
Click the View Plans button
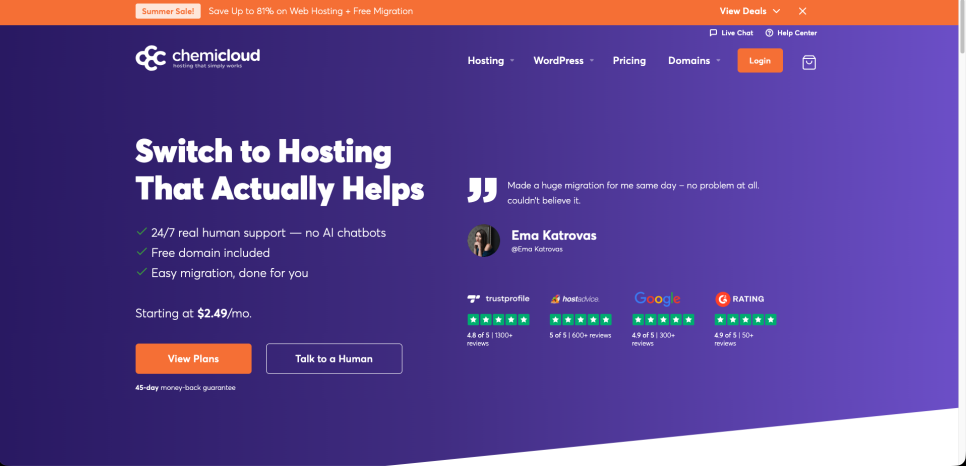click(x=193, y=359)
